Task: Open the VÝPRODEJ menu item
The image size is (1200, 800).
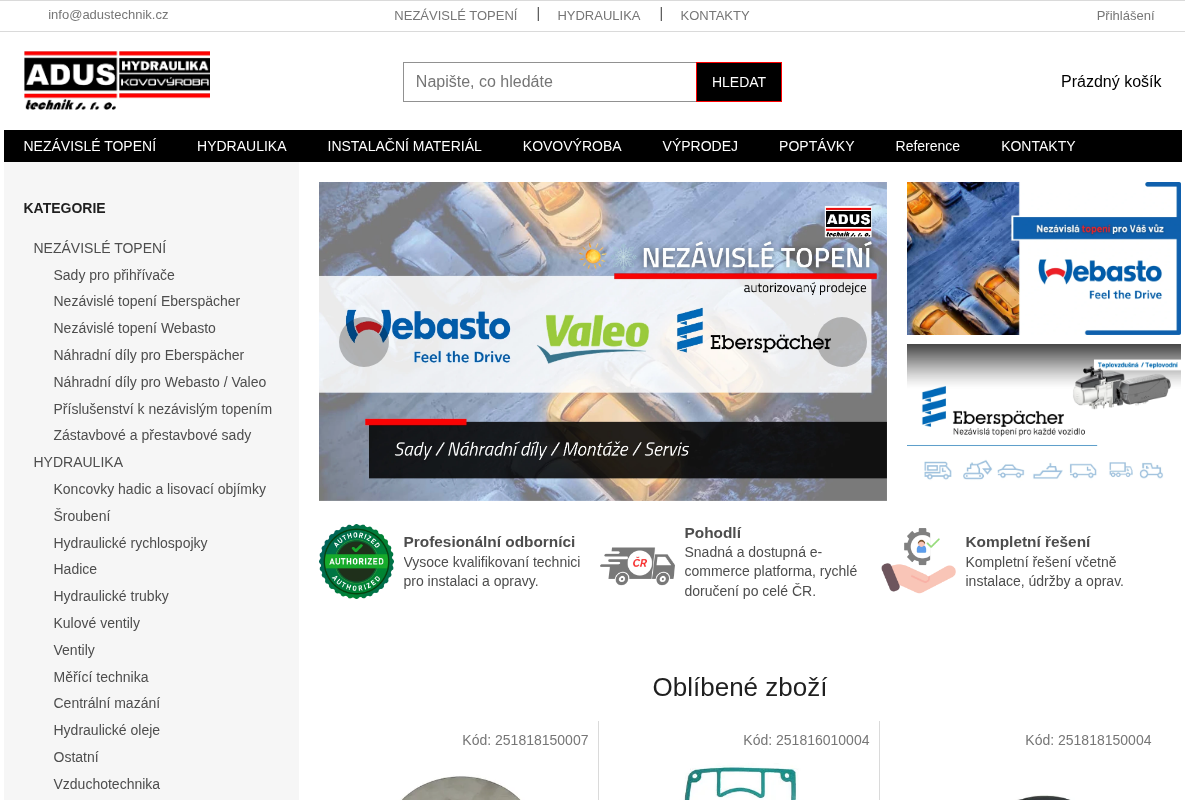Action: click(700, 146)
